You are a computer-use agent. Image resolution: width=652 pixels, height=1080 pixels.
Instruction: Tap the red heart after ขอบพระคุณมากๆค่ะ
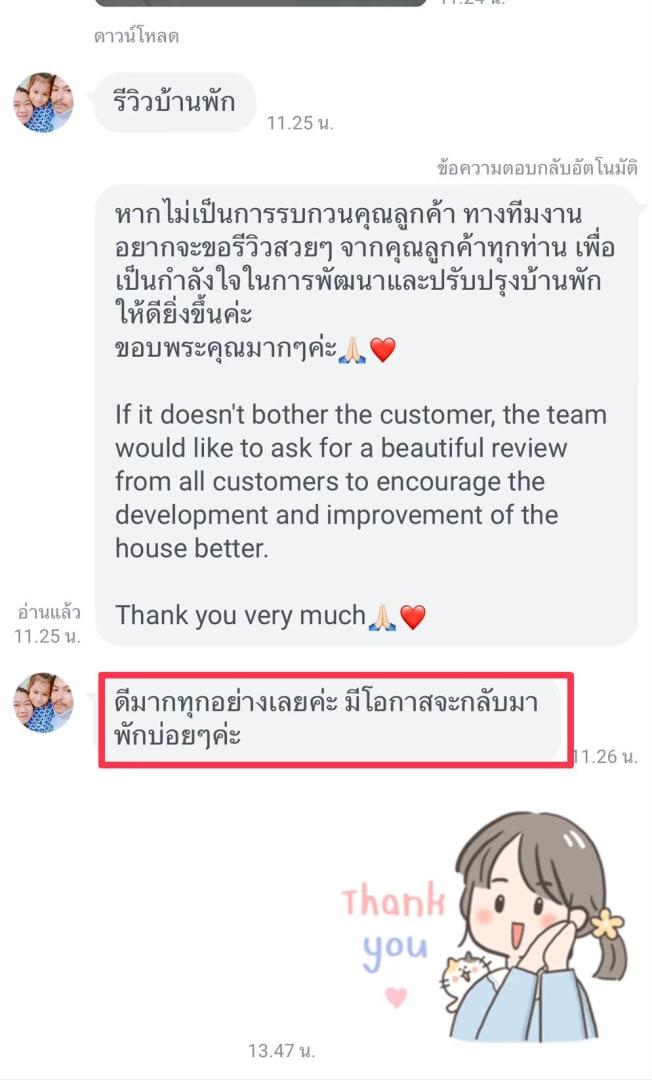383,350
